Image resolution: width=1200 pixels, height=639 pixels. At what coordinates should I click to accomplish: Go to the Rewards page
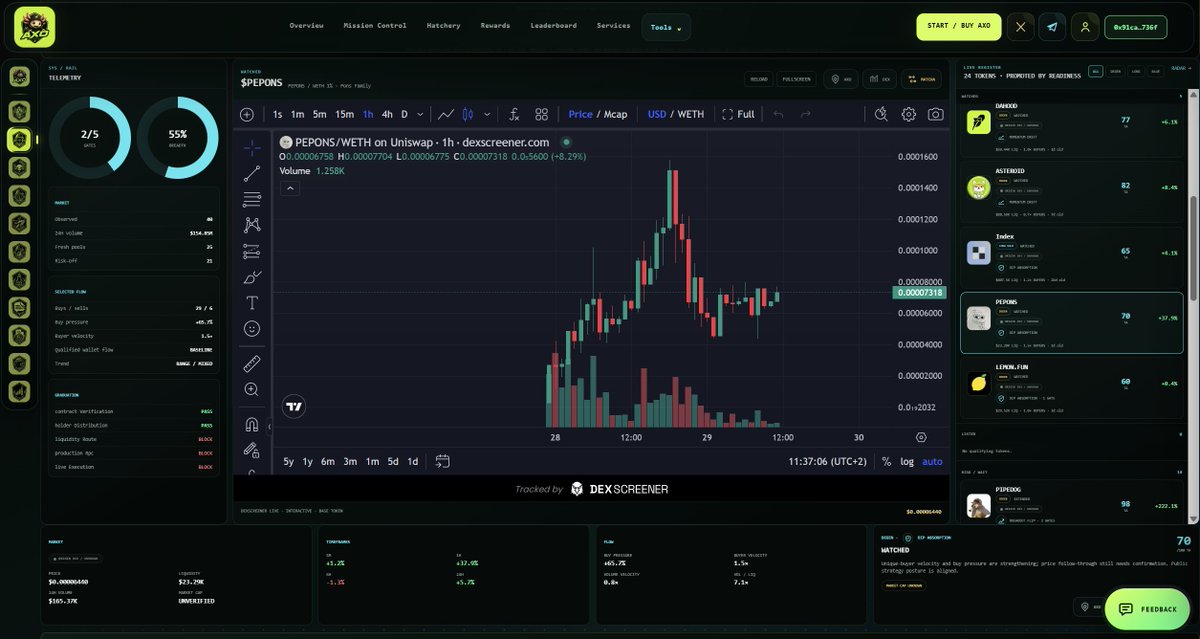pos(495,25)
